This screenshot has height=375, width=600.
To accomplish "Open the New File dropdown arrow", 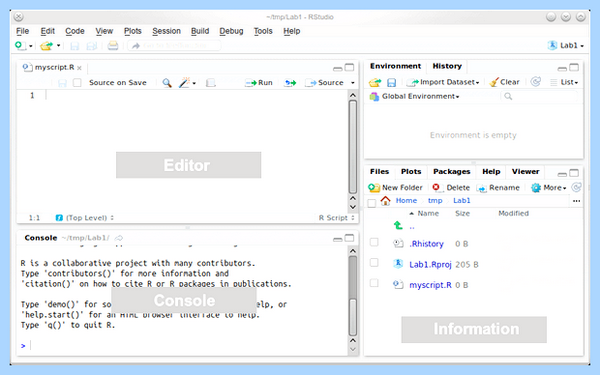I will pyautogui.click(x=31, y=46).
